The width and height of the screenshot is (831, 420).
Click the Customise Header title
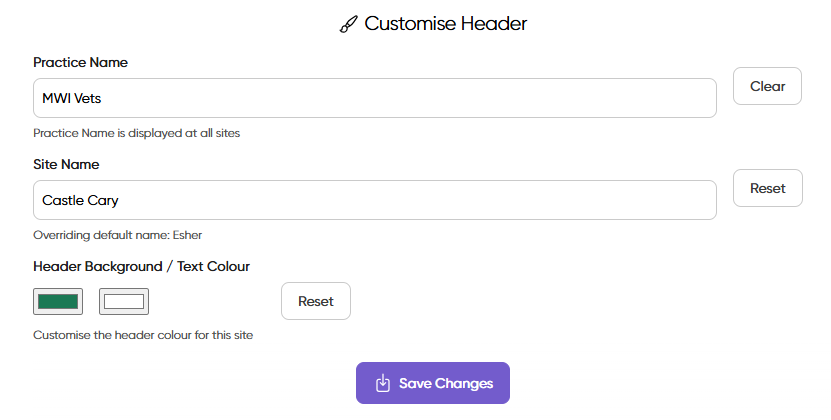click(x=445, y=24)
